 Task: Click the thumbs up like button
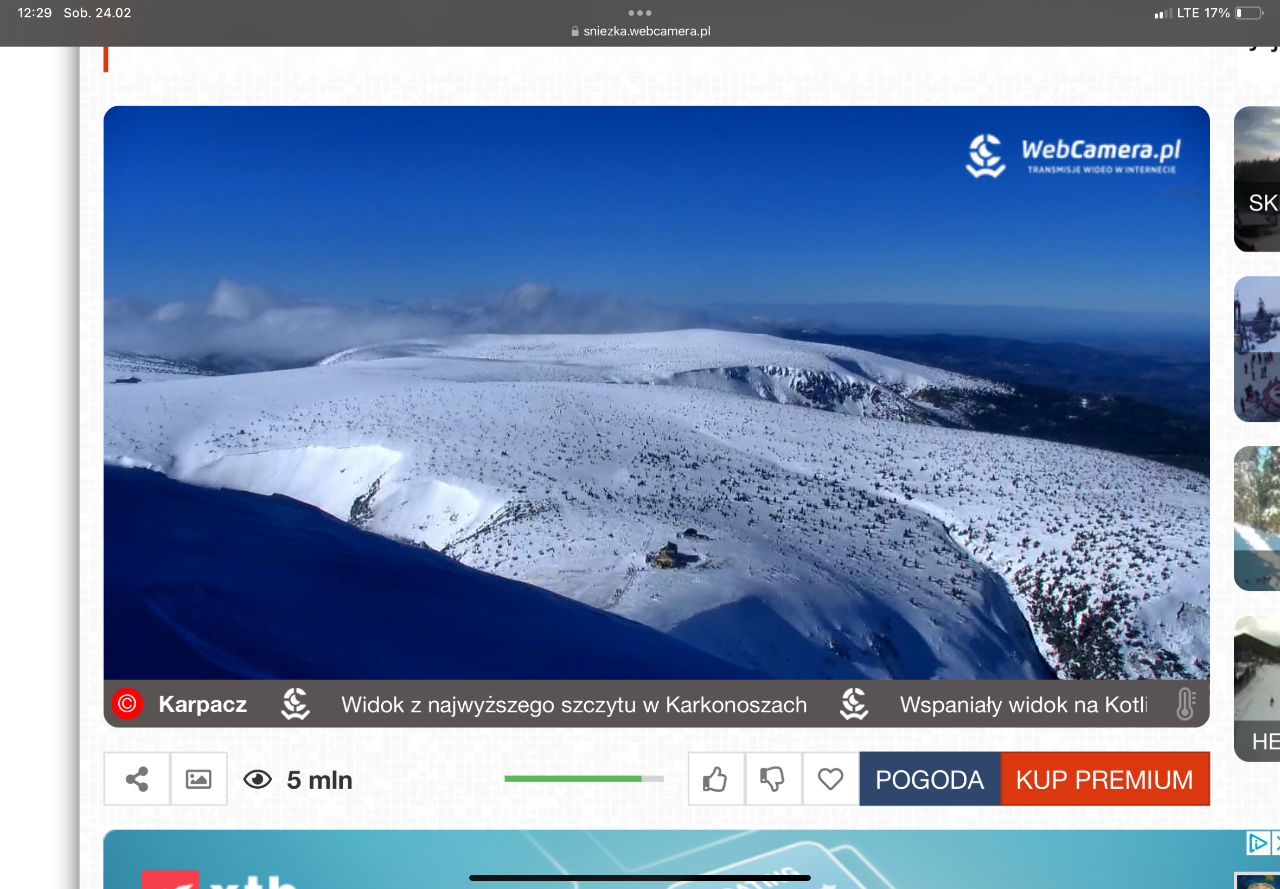click(715, 779)
